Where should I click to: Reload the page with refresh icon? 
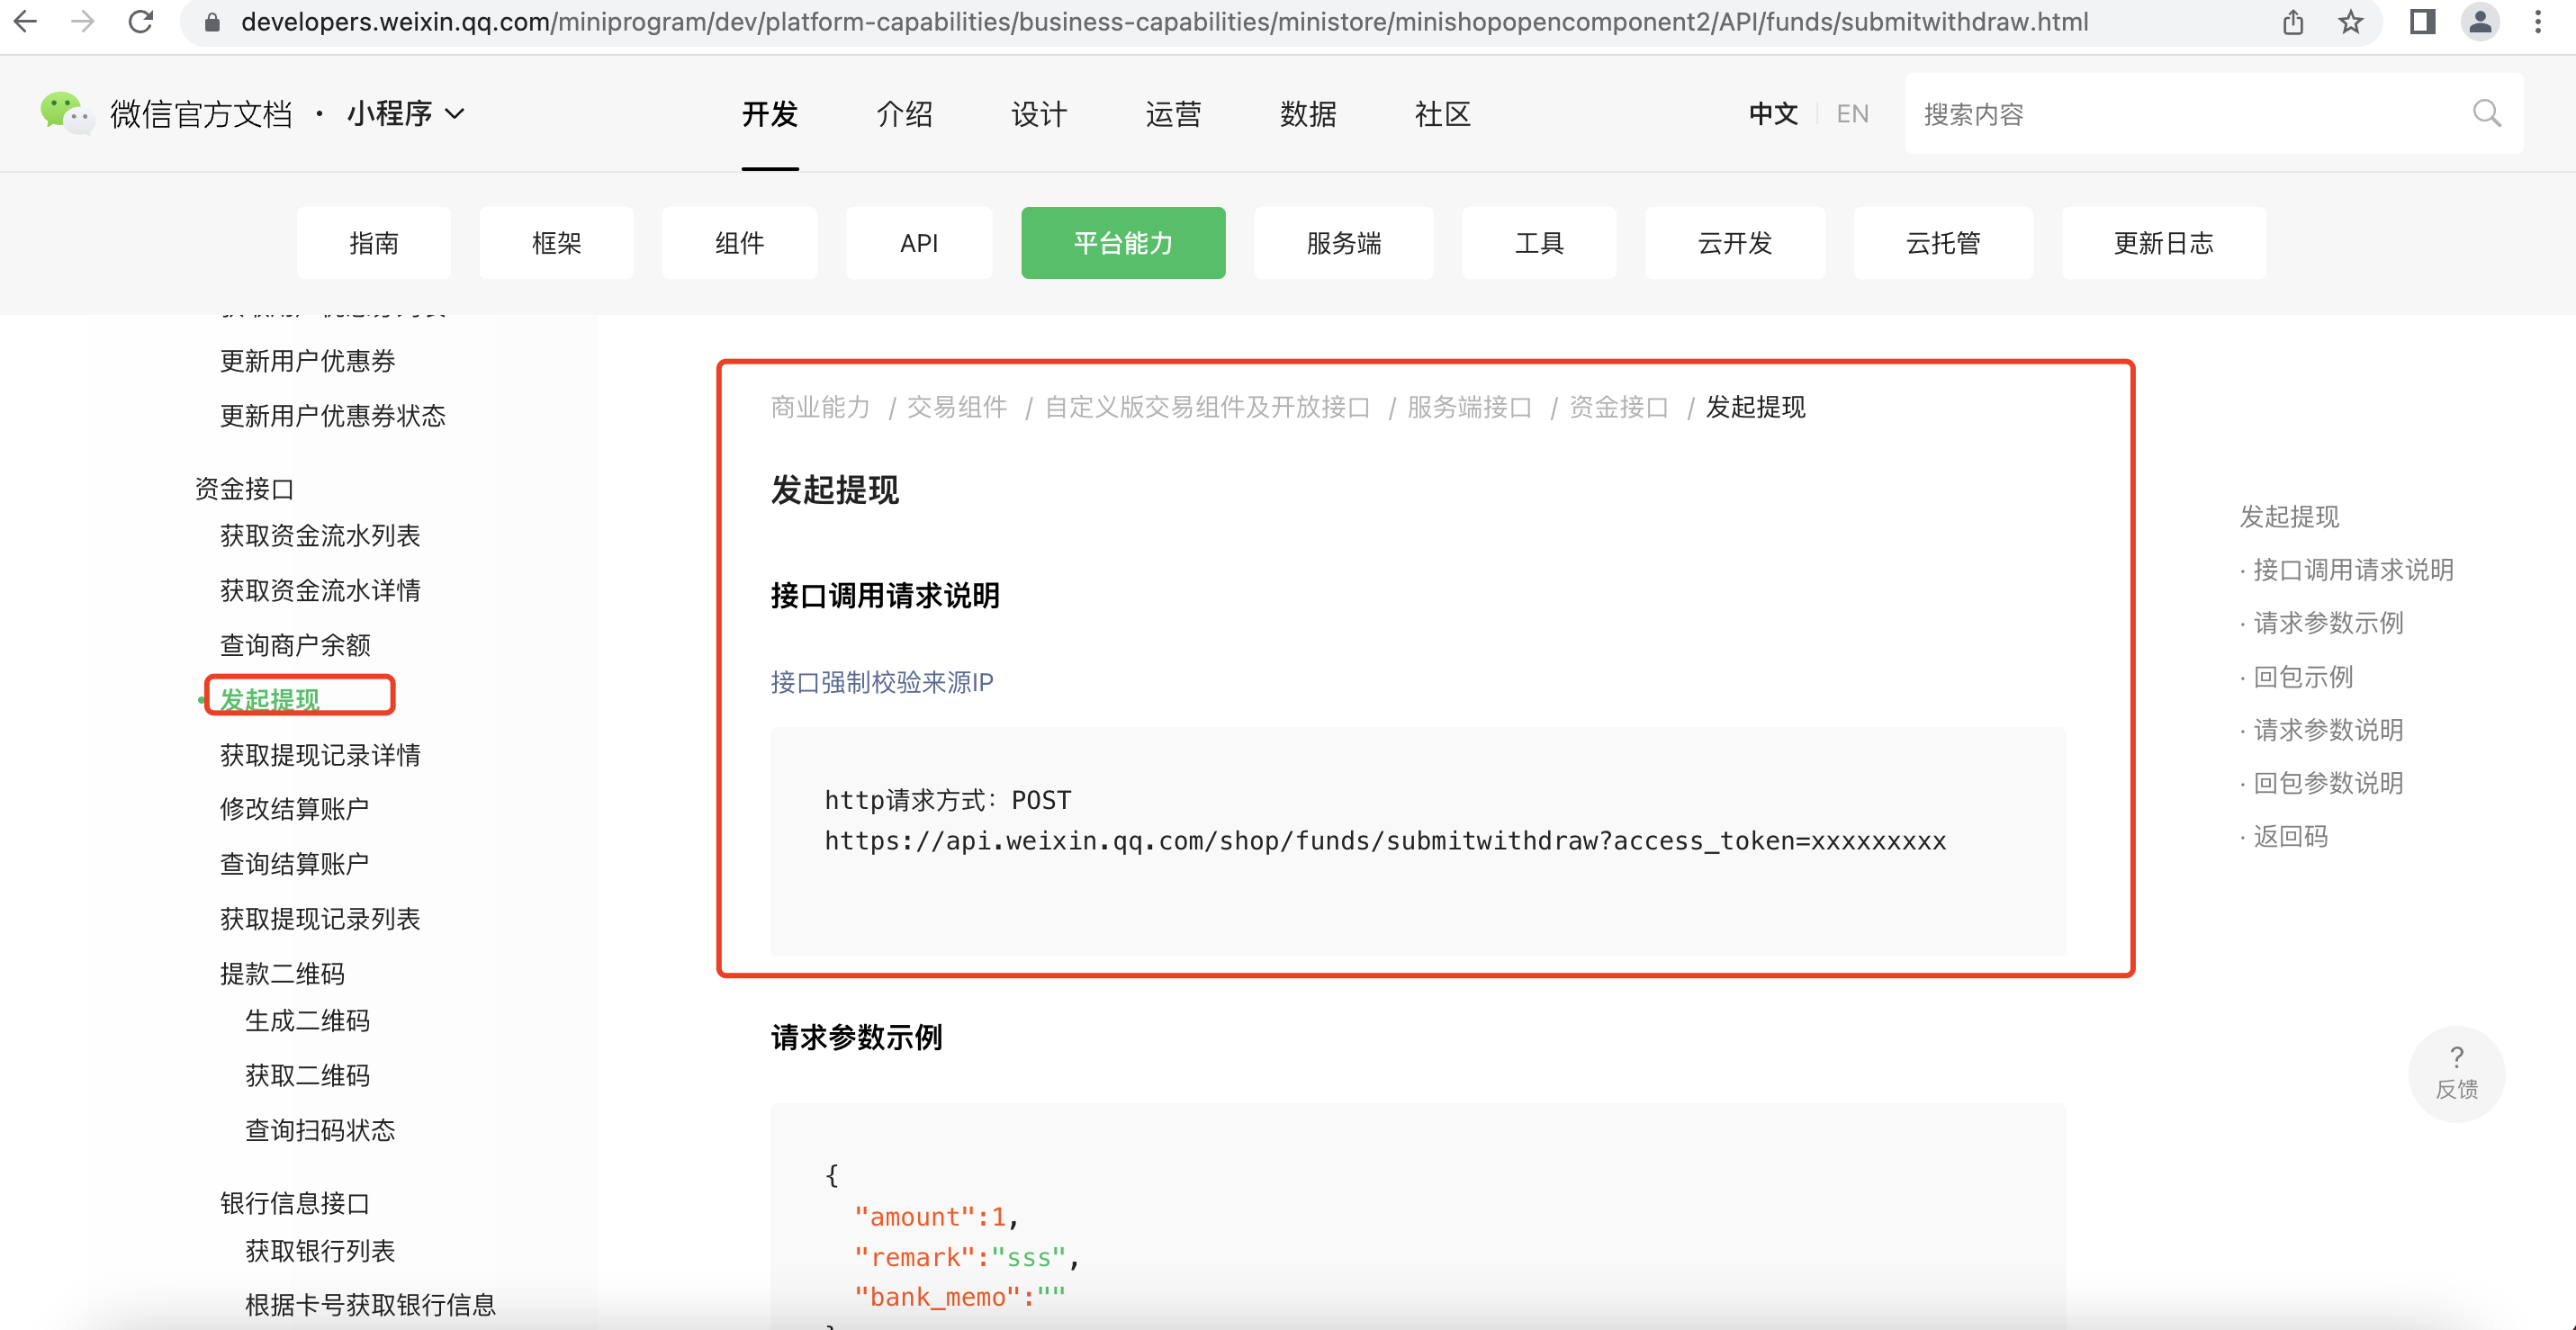[141, 21]
